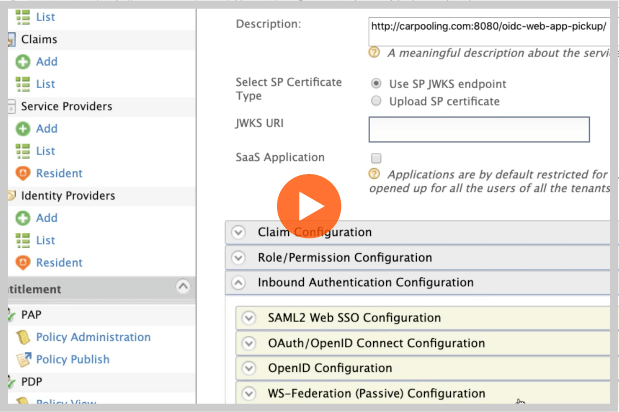Click the help icon under SaaS Application

[x=374, y=174]
